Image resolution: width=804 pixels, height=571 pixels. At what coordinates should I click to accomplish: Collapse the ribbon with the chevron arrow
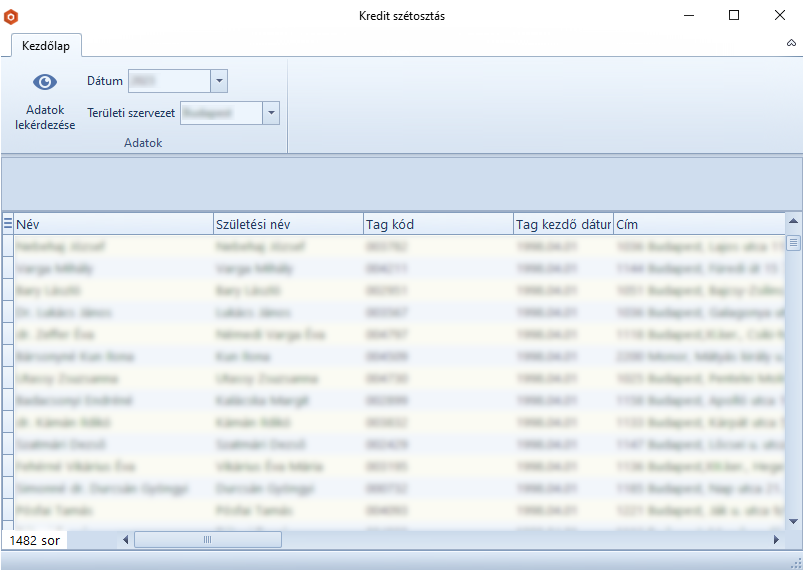click(791, 44)
